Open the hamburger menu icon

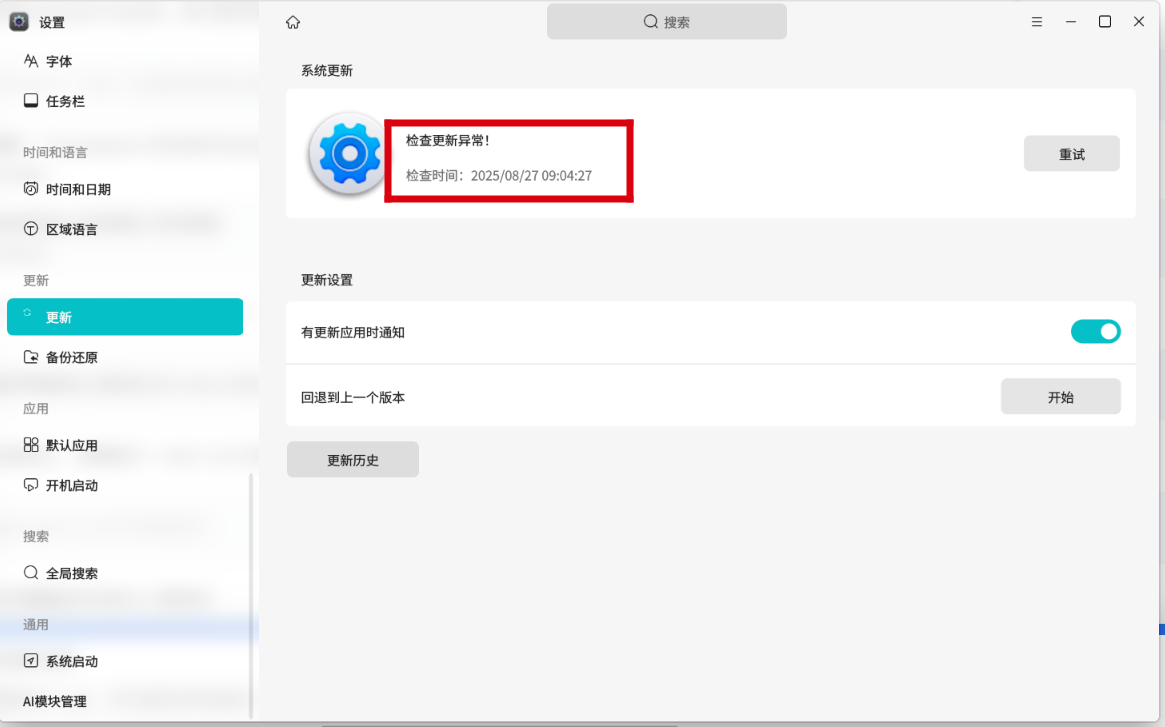point(1037,22)
